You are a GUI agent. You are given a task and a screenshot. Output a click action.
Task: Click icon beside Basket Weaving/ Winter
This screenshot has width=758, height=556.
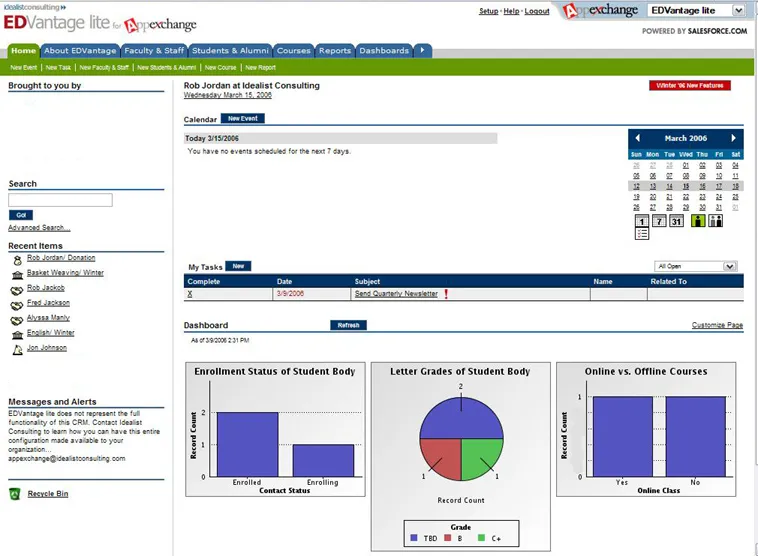[17, 275]
